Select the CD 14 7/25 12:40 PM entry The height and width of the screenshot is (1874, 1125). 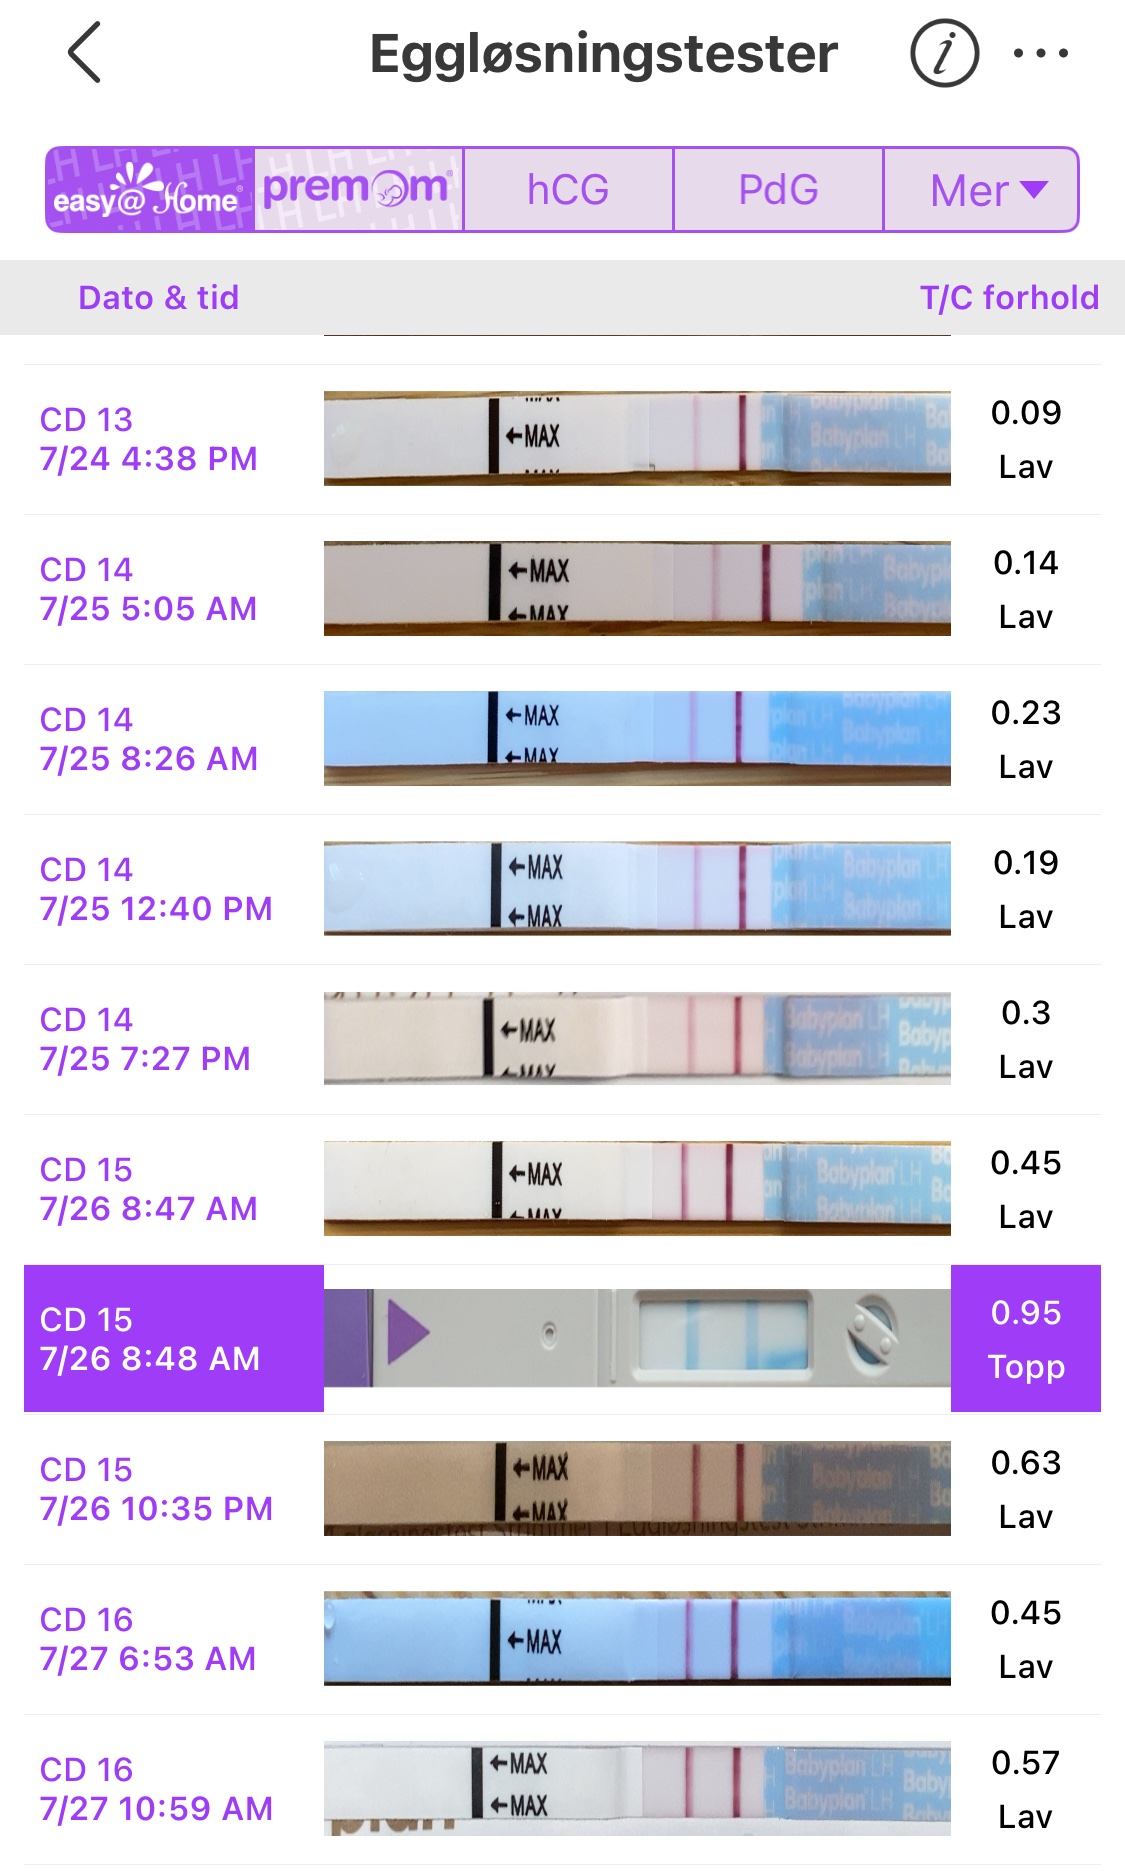(x=156, y=889)
